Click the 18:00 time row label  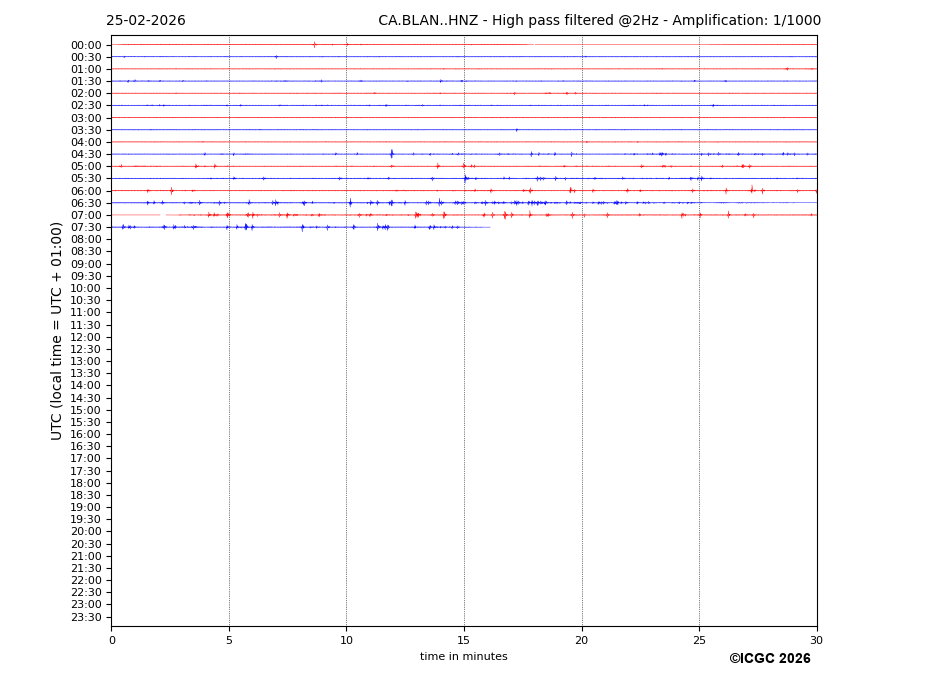click(86, 483)
